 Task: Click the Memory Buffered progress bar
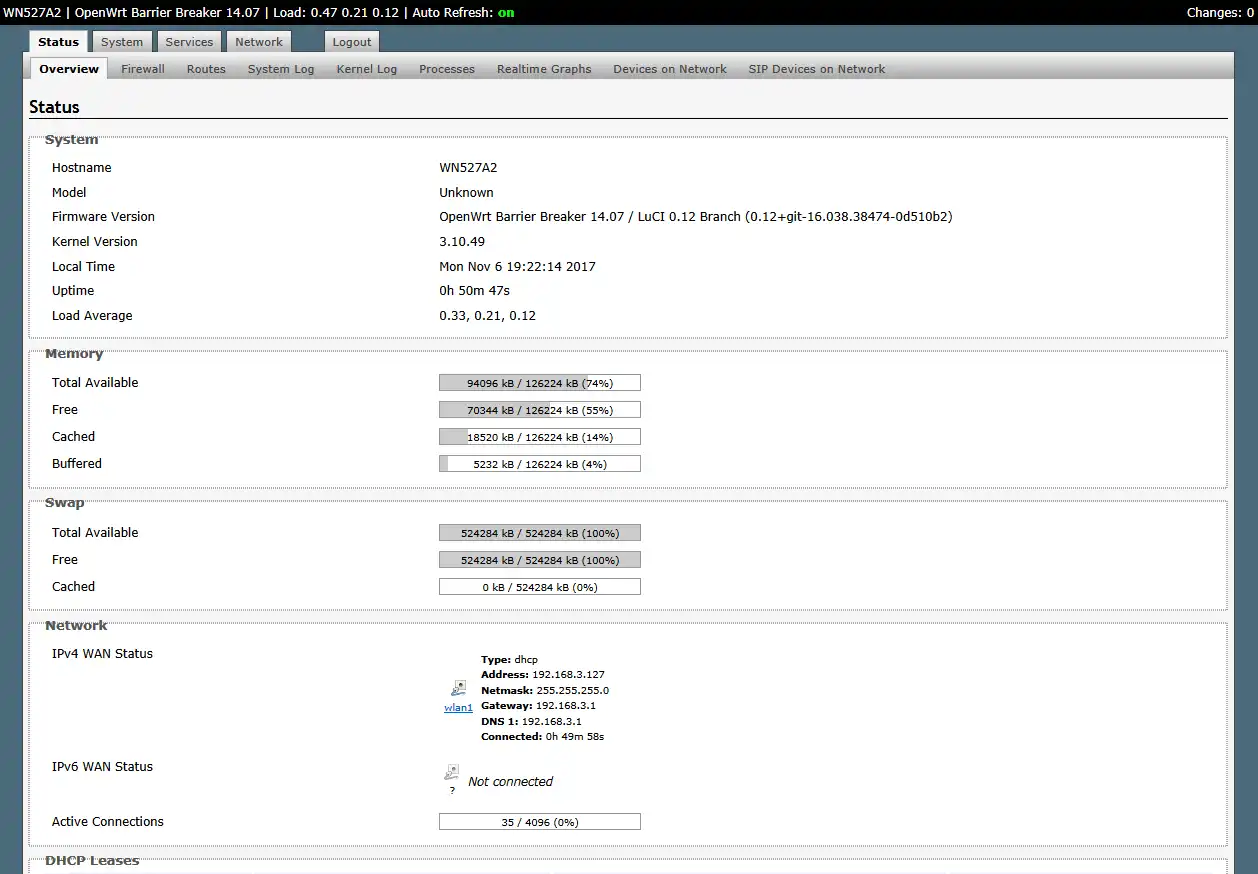pyautogui.click(x=540, y=464)
